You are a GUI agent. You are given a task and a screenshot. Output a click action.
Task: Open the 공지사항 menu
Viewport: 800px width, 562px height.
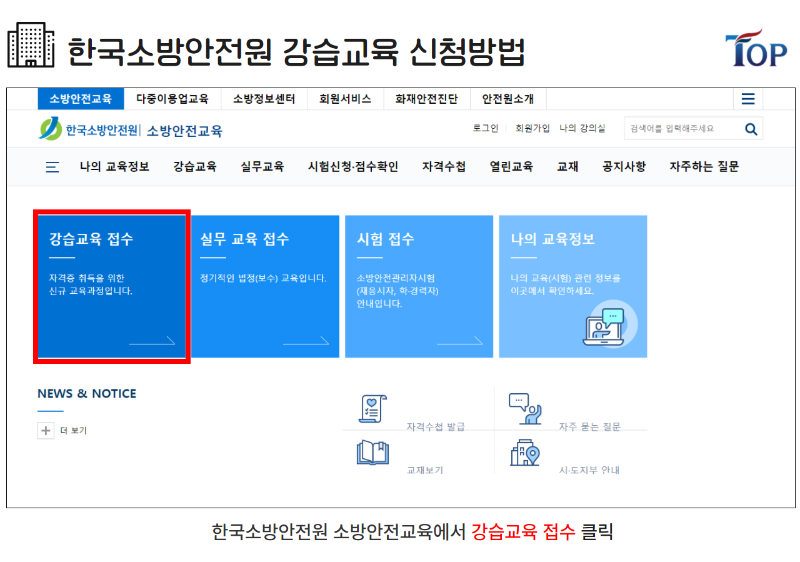click(x=624, y=167)
